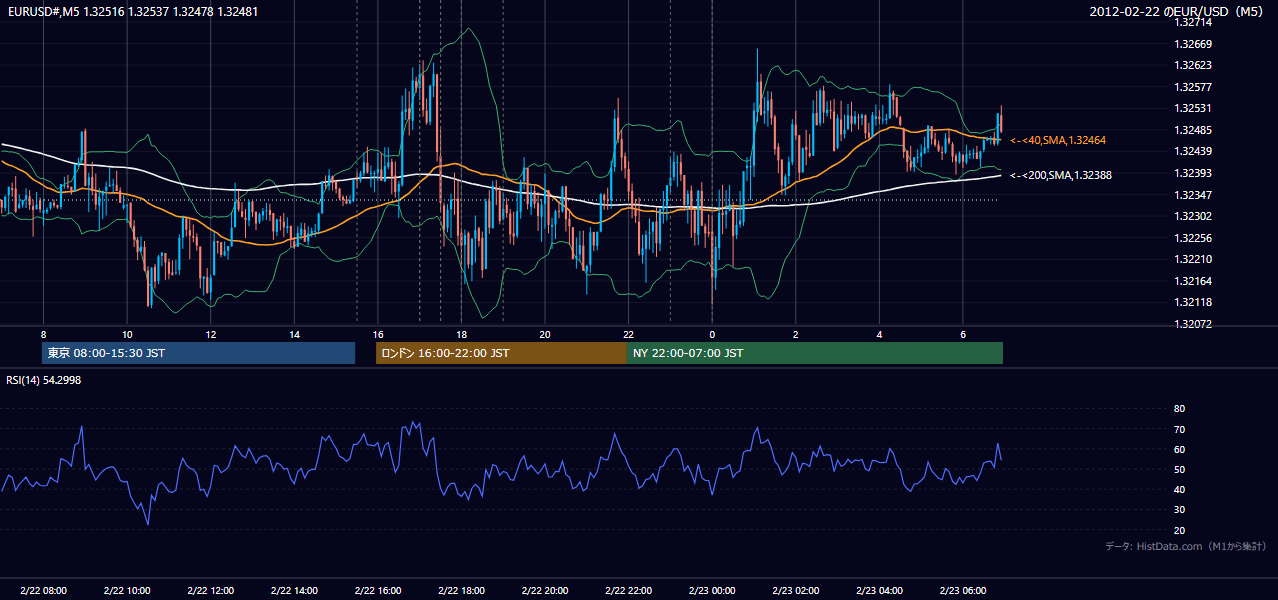Click price axis label 1.32439
The image size is (1278, 600).
[1192, 151]
